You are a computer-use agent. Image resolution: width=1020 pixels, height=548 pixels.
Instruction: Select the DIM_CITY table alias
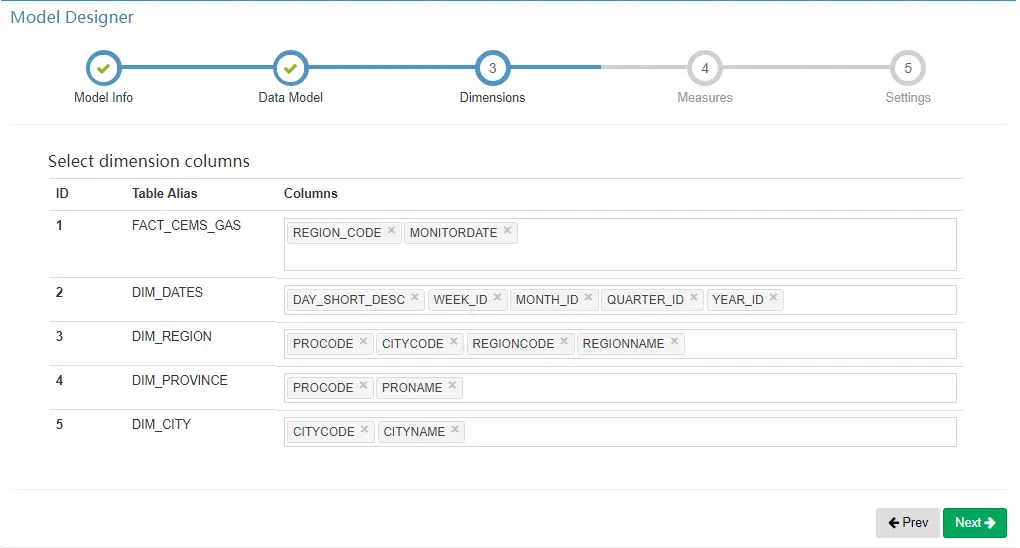[x=161, y=424]
